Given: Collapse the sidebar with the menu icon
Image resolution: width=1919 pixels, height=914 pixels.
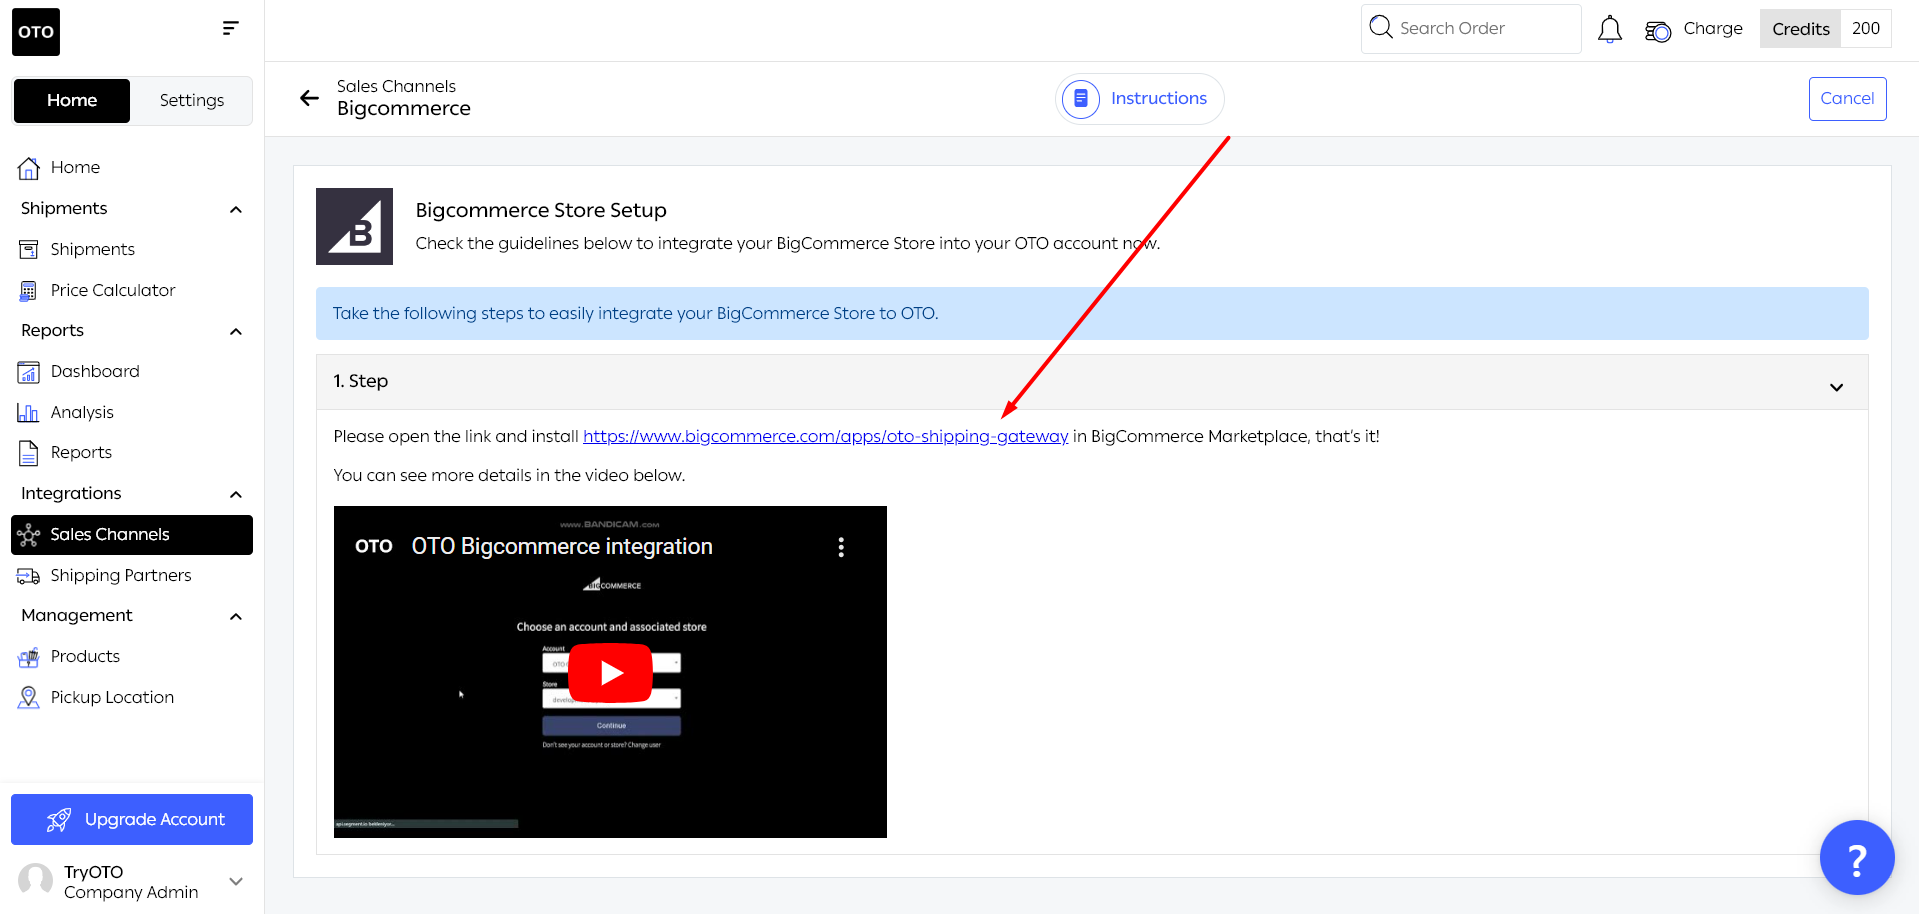Looking at the screenshot, I should [230, 28].
